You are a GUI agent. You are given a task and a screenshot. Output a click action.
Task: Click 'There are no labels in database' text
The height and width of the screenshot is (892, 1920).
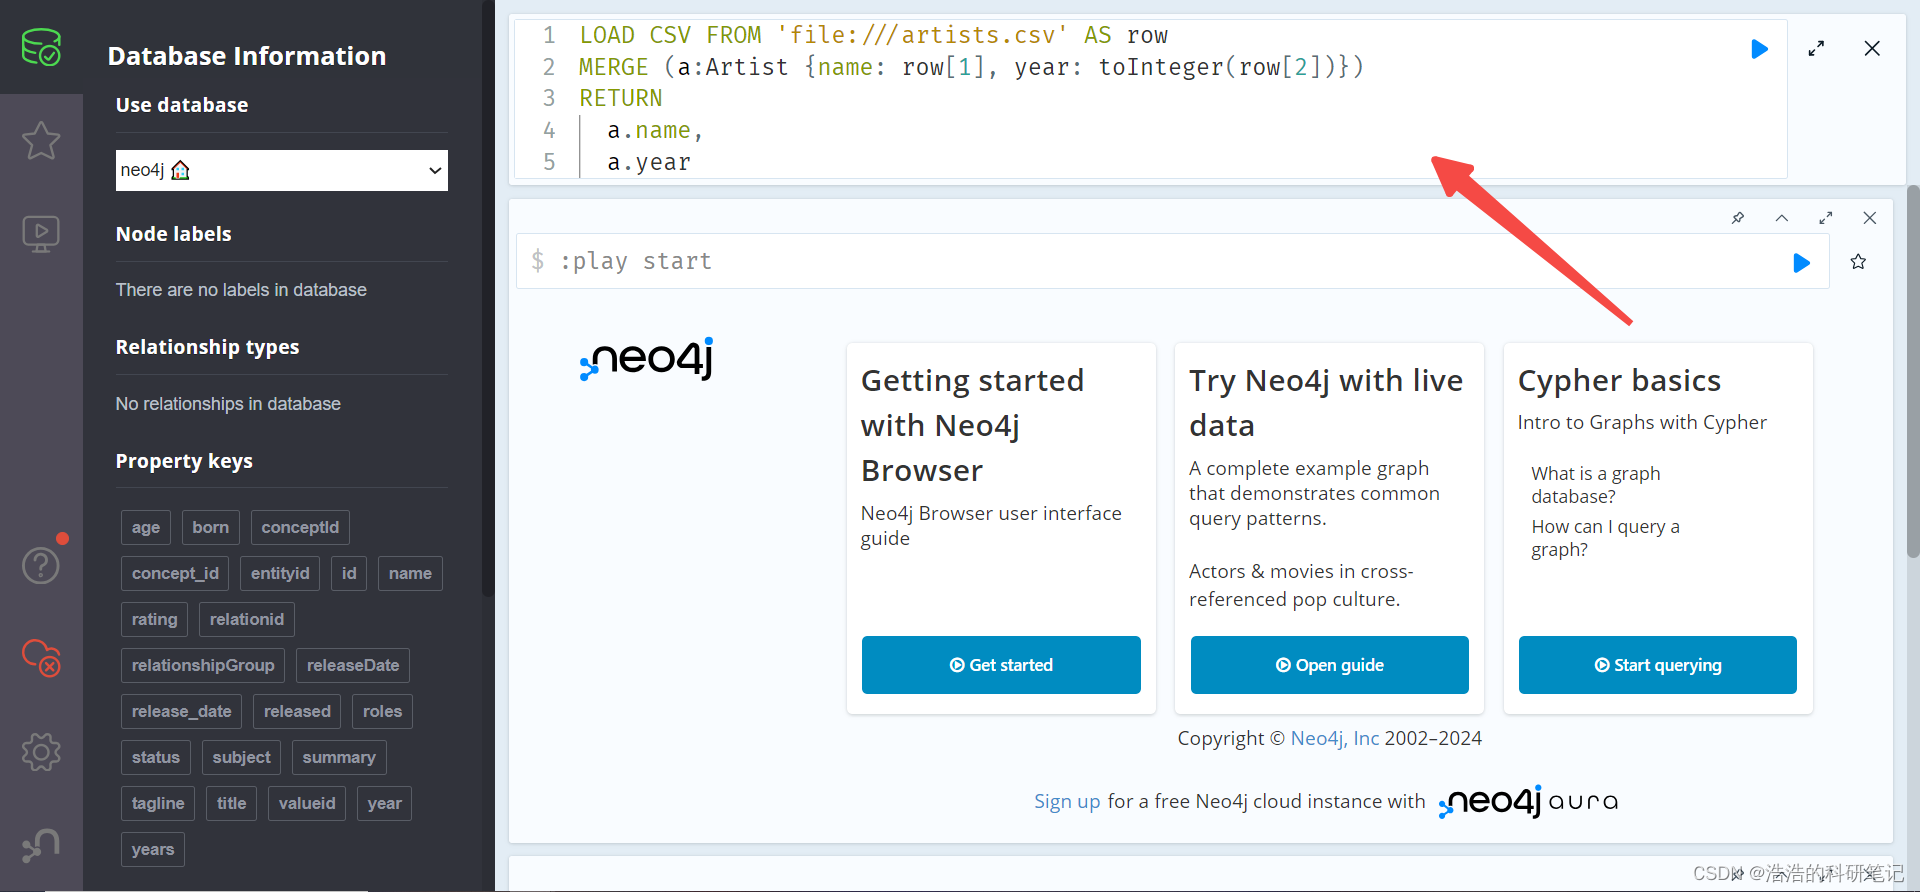coord(241,290)
